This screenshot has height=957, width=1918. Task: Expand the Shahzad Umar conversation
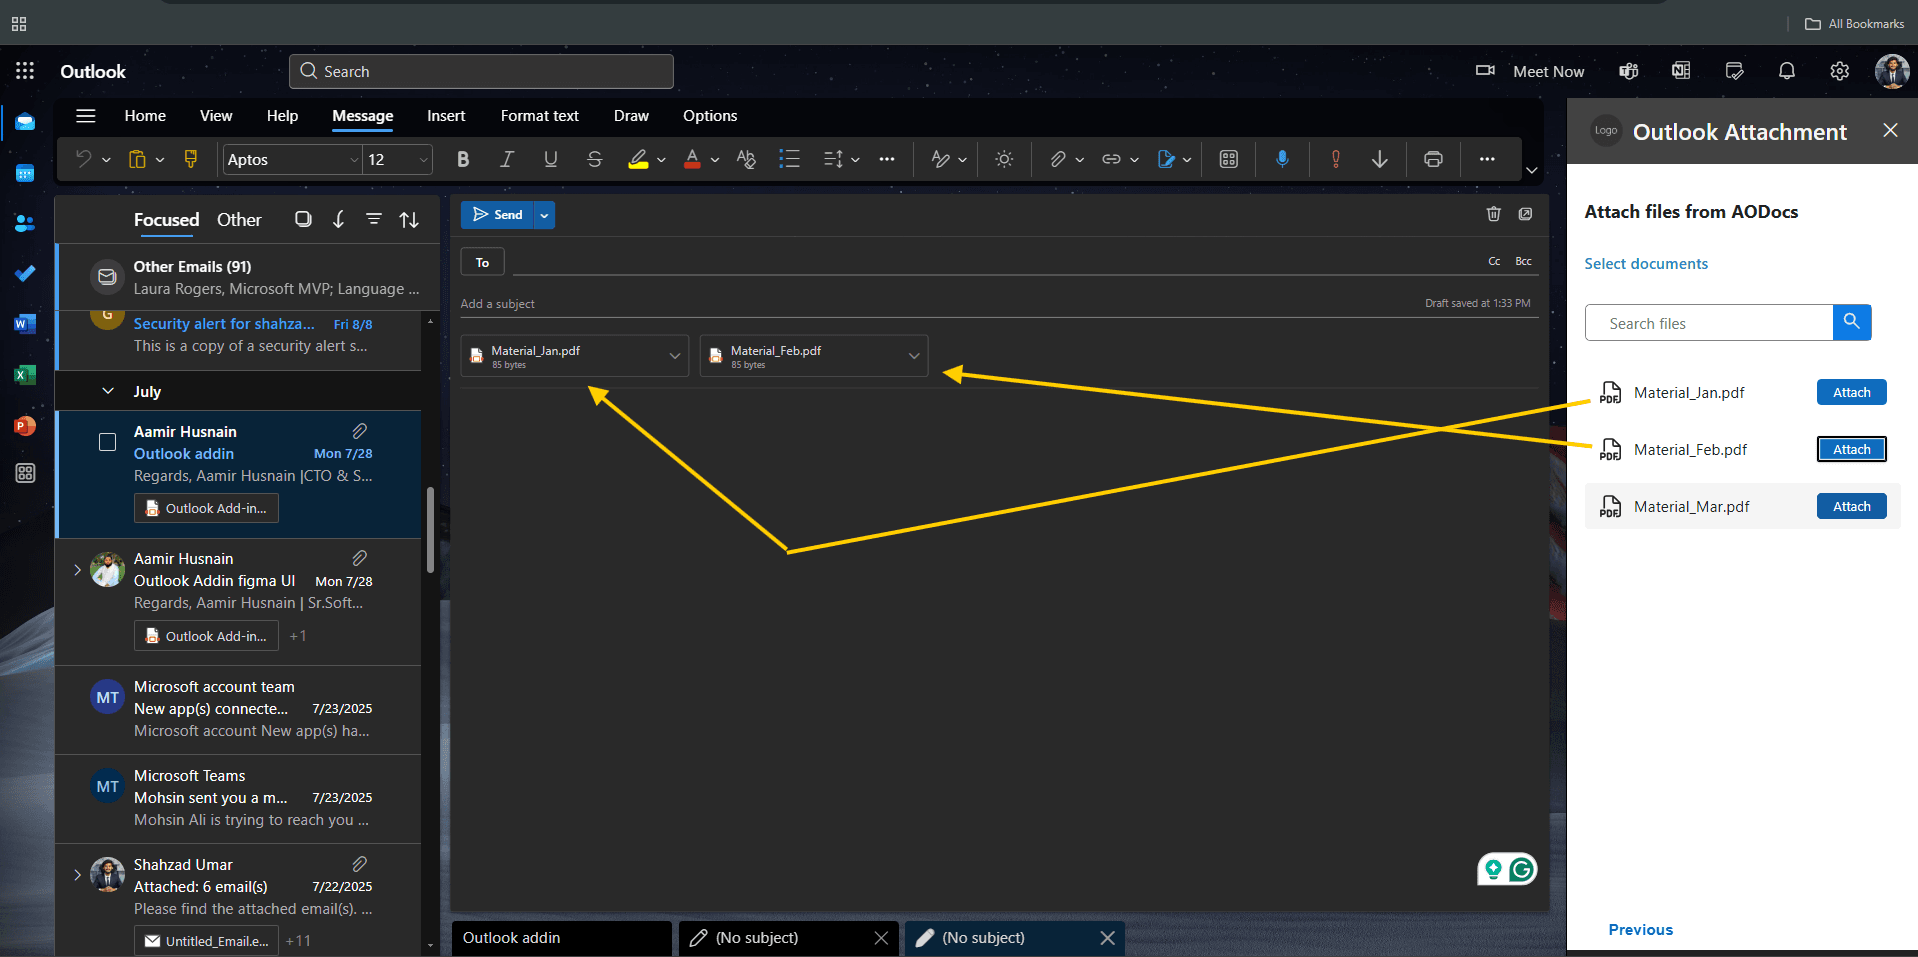(77, 875)
